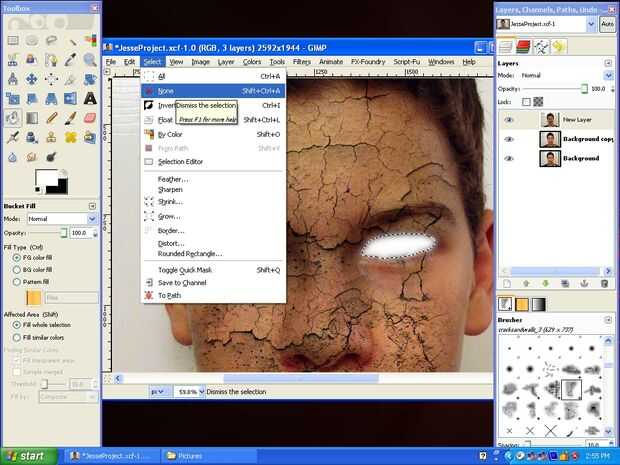
Task: Select the Blur/Sharpen tool
Action: coord(13,157)
